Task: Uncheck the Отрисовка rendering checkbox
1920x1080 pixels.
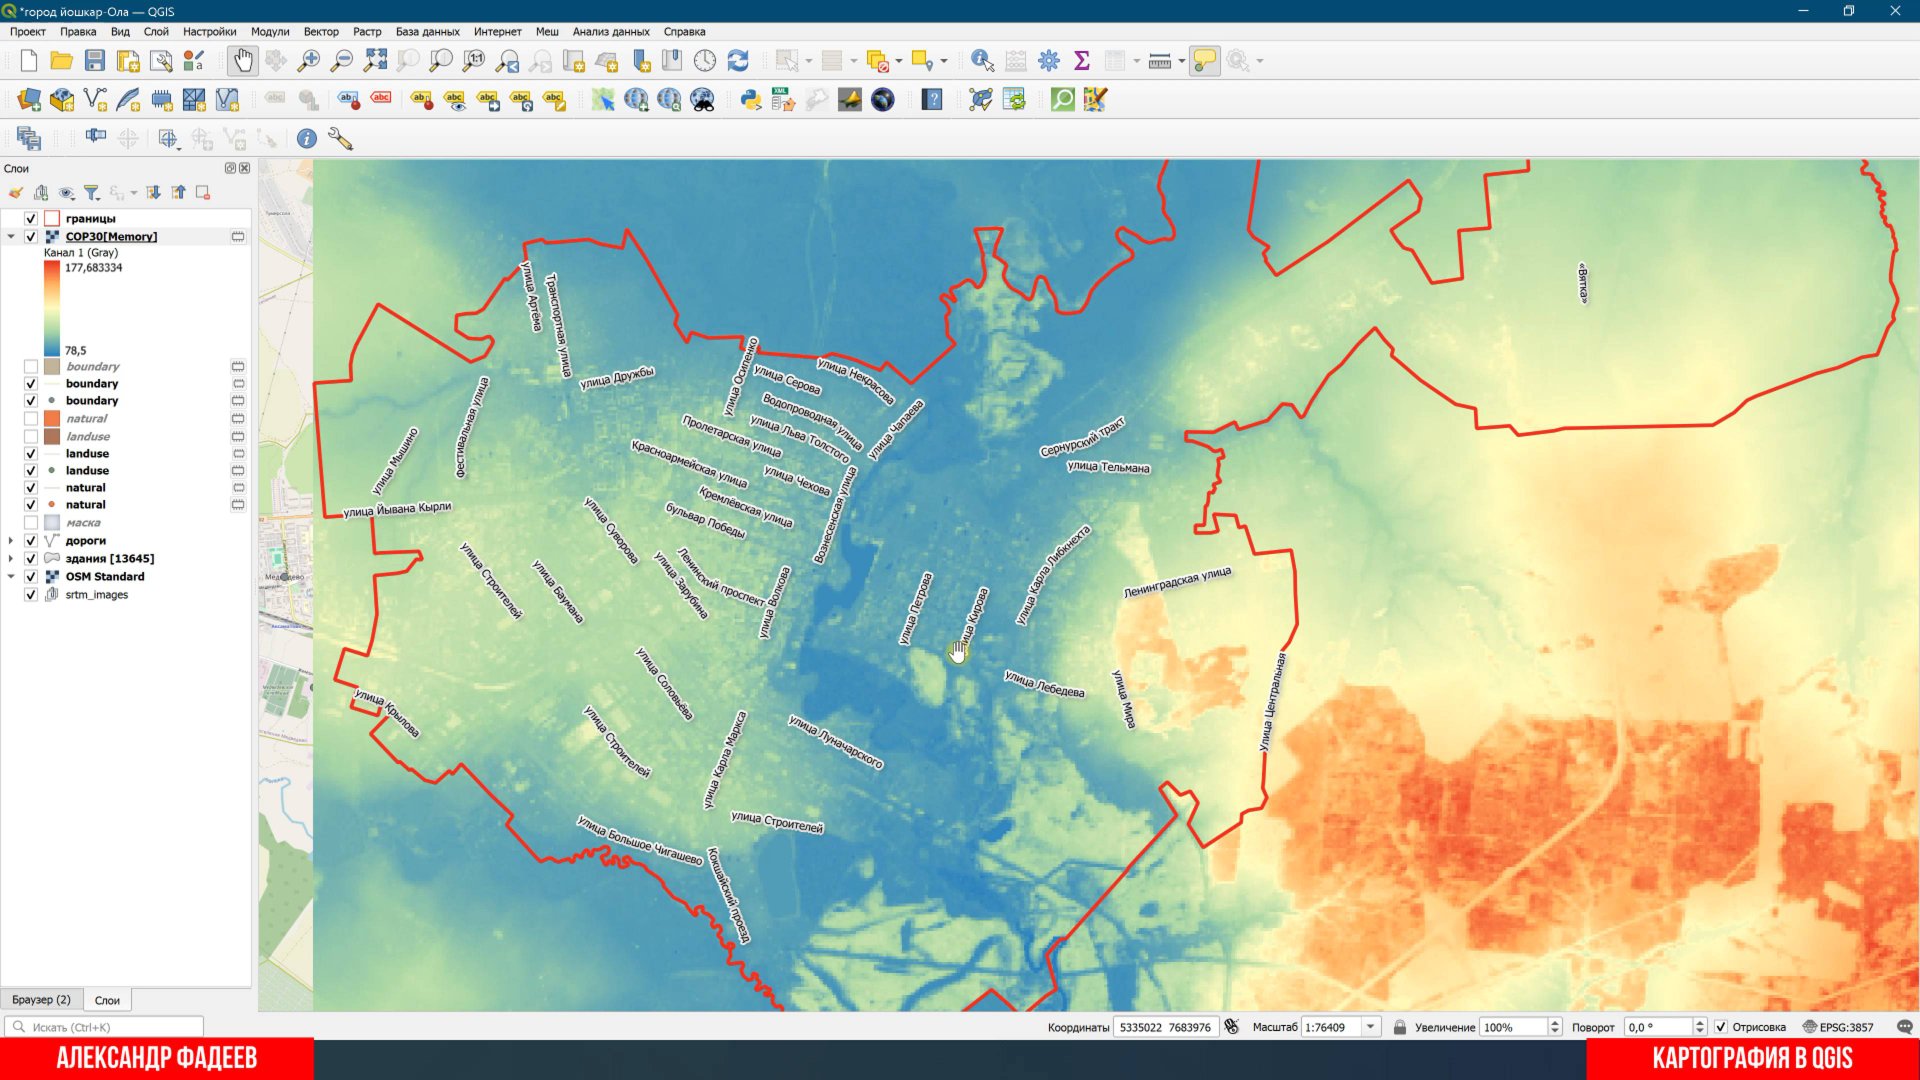Action: [x=1721, y=1026]
